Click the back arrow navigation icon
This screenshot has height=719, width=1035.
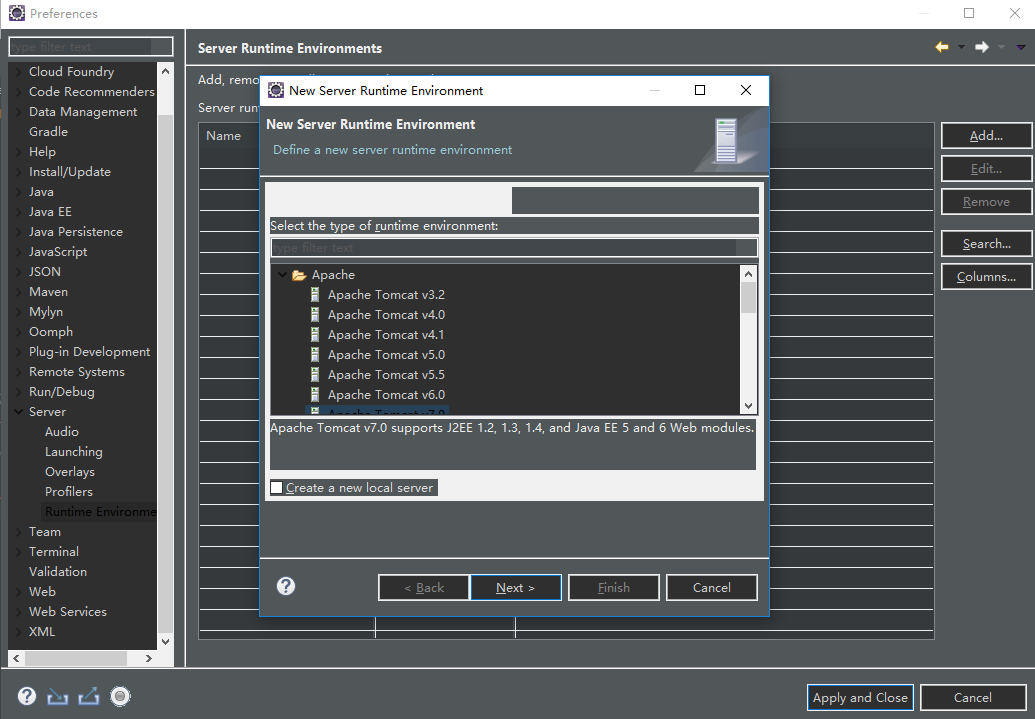[942, 47]
